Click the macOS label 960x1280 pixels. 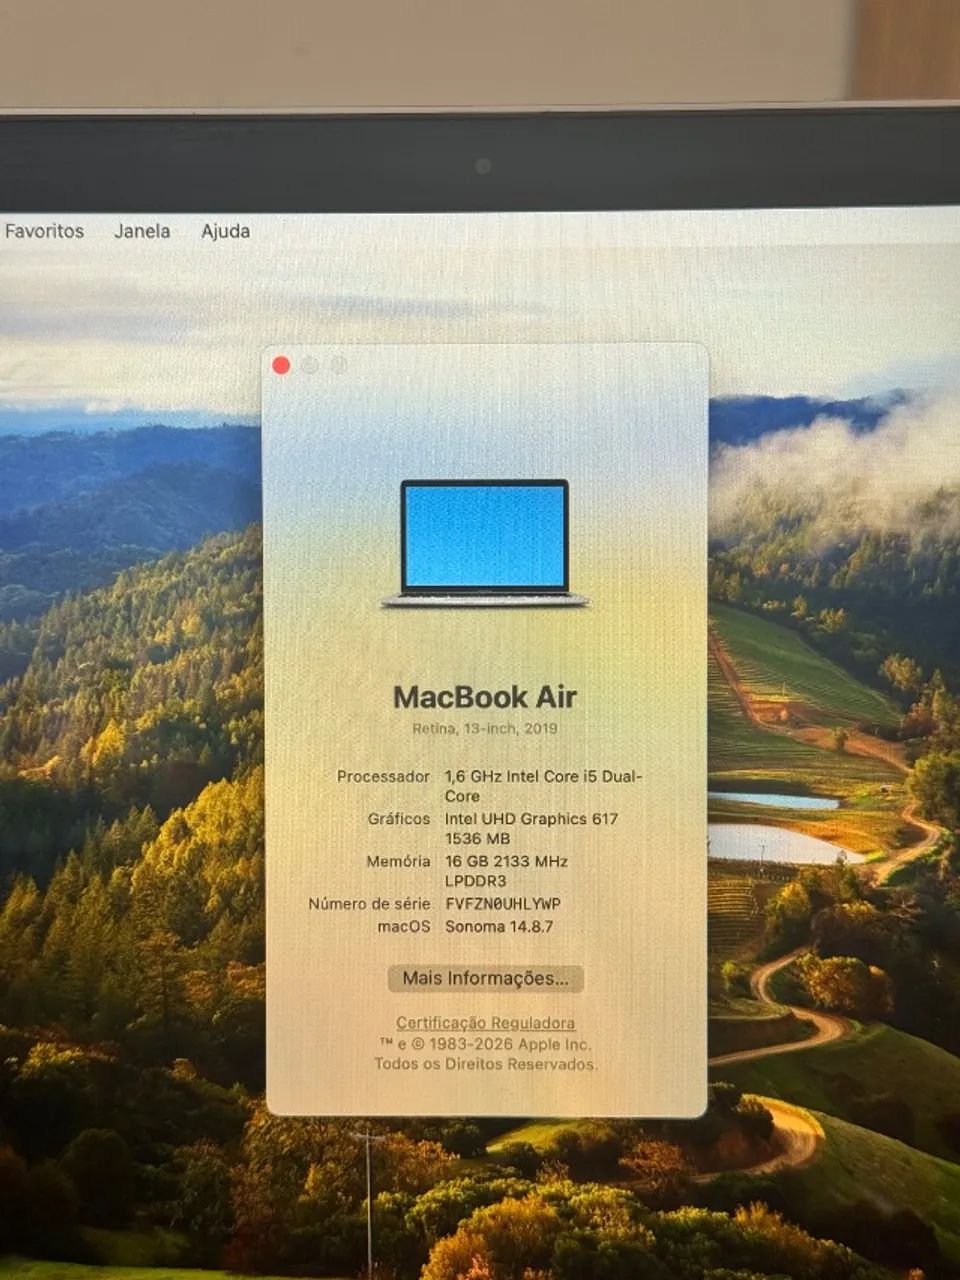tap(404, 926)
